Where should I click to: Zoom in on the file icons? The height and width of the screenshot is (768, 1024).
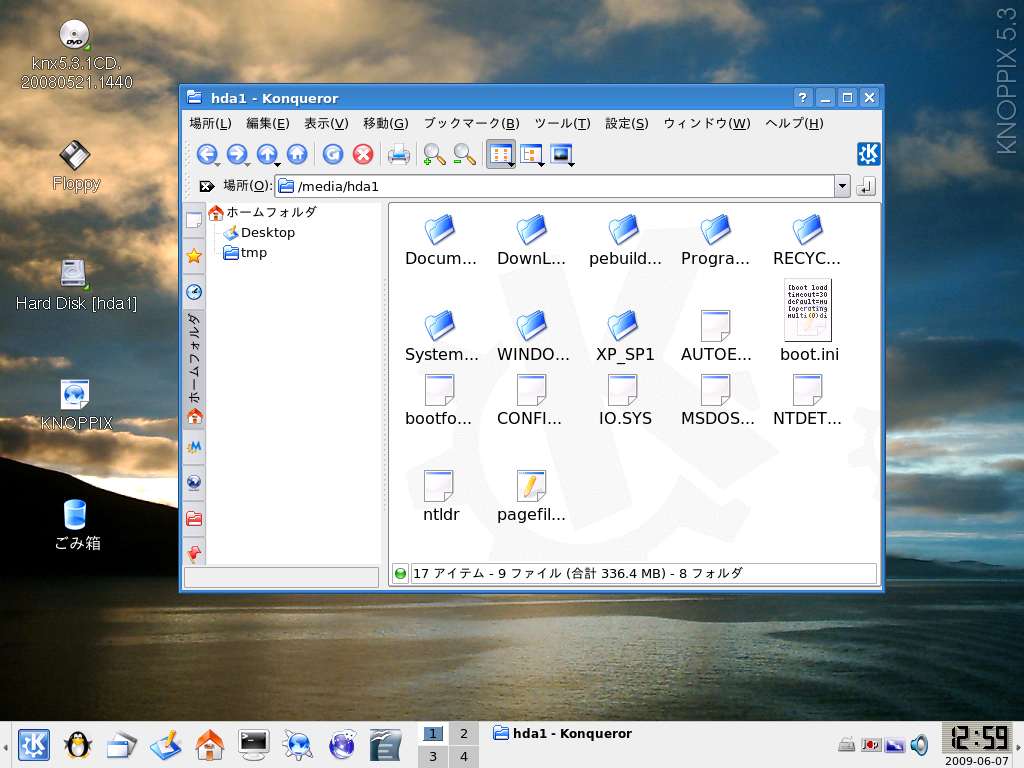pos(434,154)
